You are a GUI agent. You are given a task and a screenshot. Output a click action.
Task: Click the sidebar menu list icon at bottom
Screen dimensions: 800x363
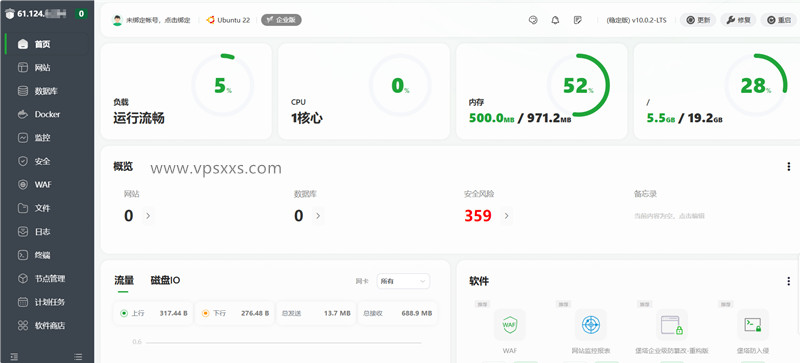[x=78, y=356]
